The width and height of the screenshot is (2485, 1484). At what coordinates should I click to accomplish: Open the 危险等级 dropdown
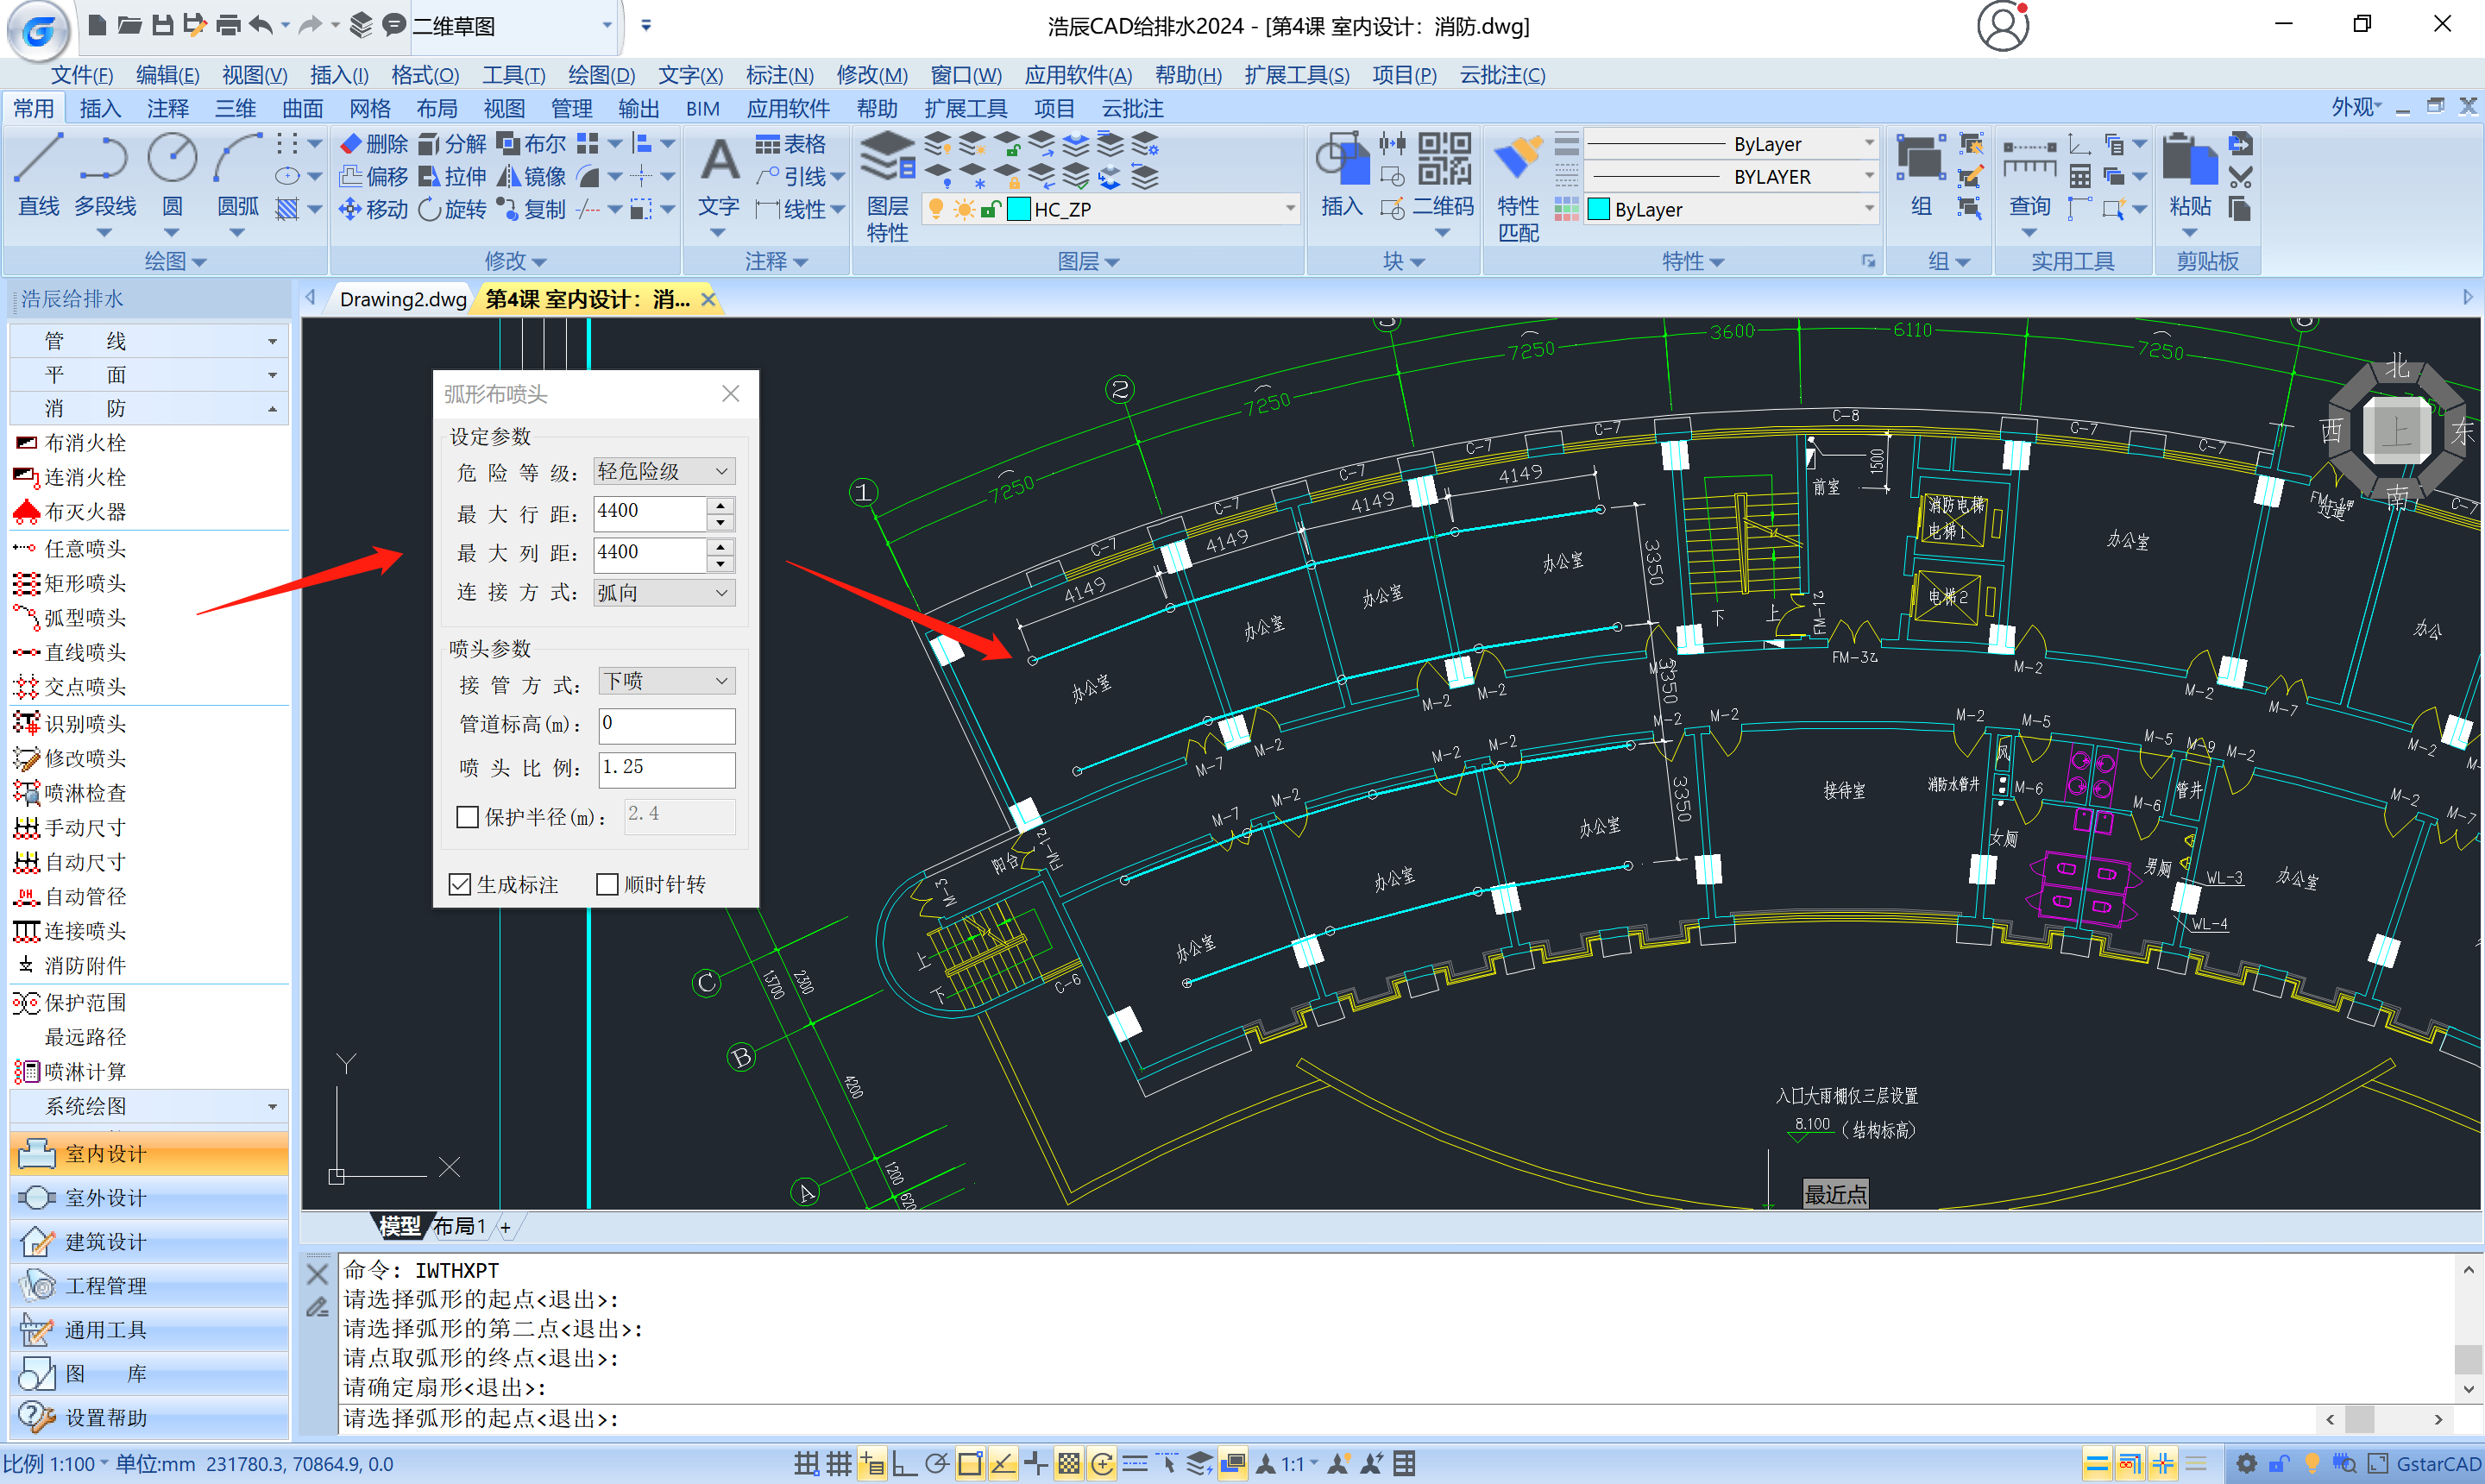point(664,471)
